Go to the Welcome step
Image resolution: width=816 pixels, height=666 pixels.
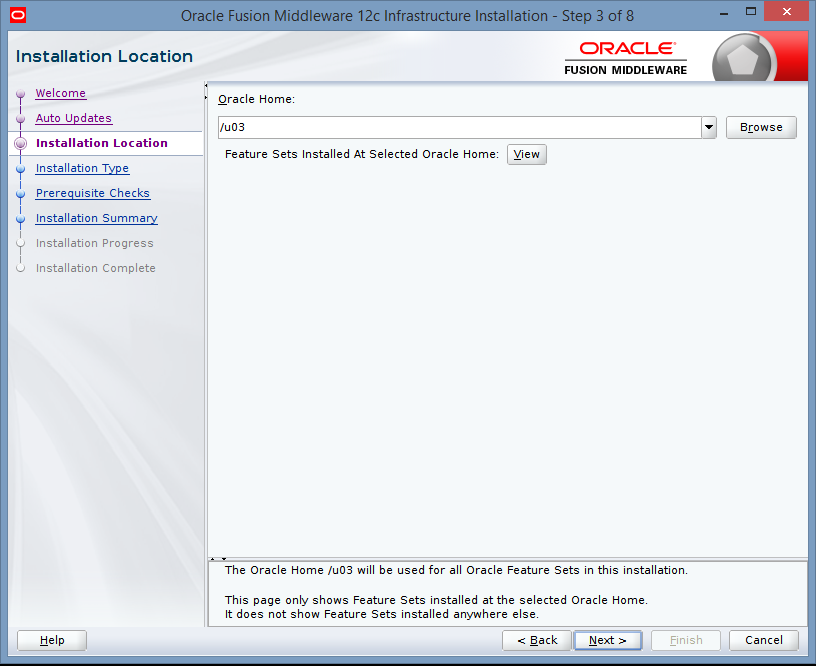(60, 93)
